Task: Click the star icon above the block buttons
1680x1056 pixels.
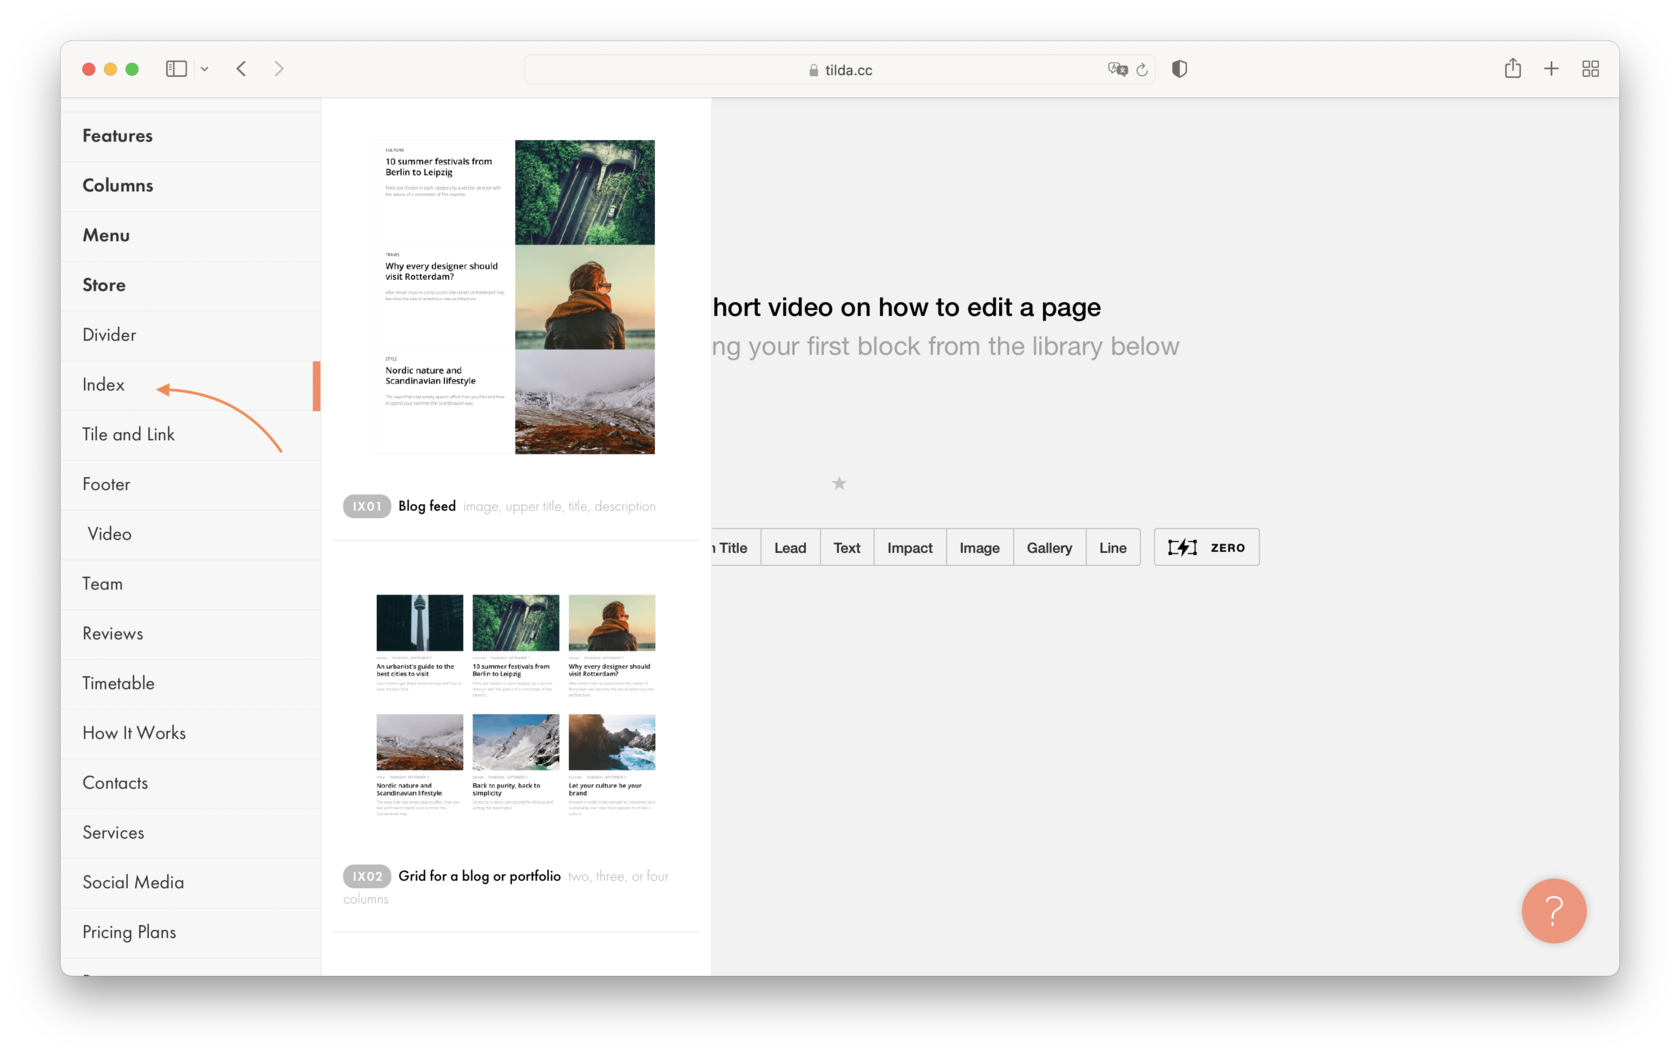Action: click(839, 484)
